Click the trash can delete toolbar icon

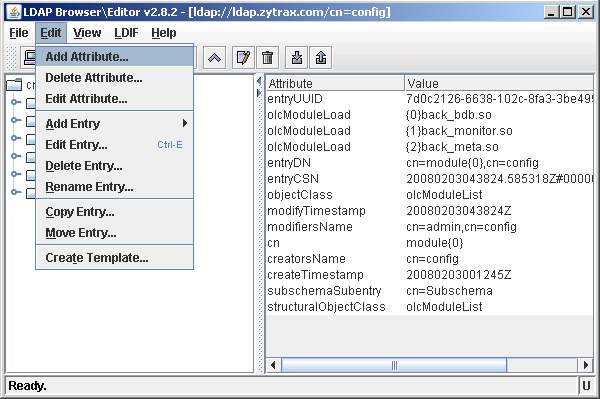click(267, 58)
